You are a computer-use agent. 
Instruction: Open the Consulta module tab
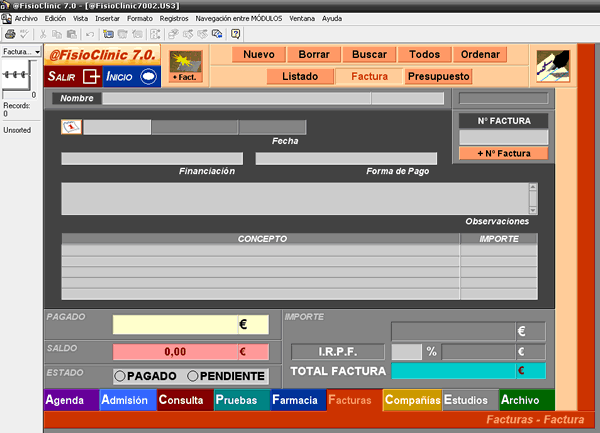185,400
